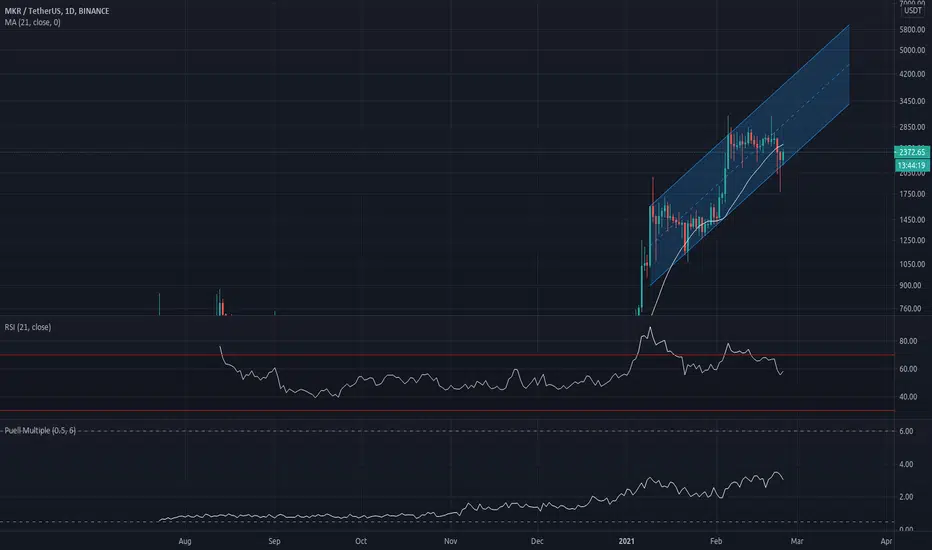Click the Aug label on time axis
The height and width of the screenshot is (550, 932).
coord(185,541)
